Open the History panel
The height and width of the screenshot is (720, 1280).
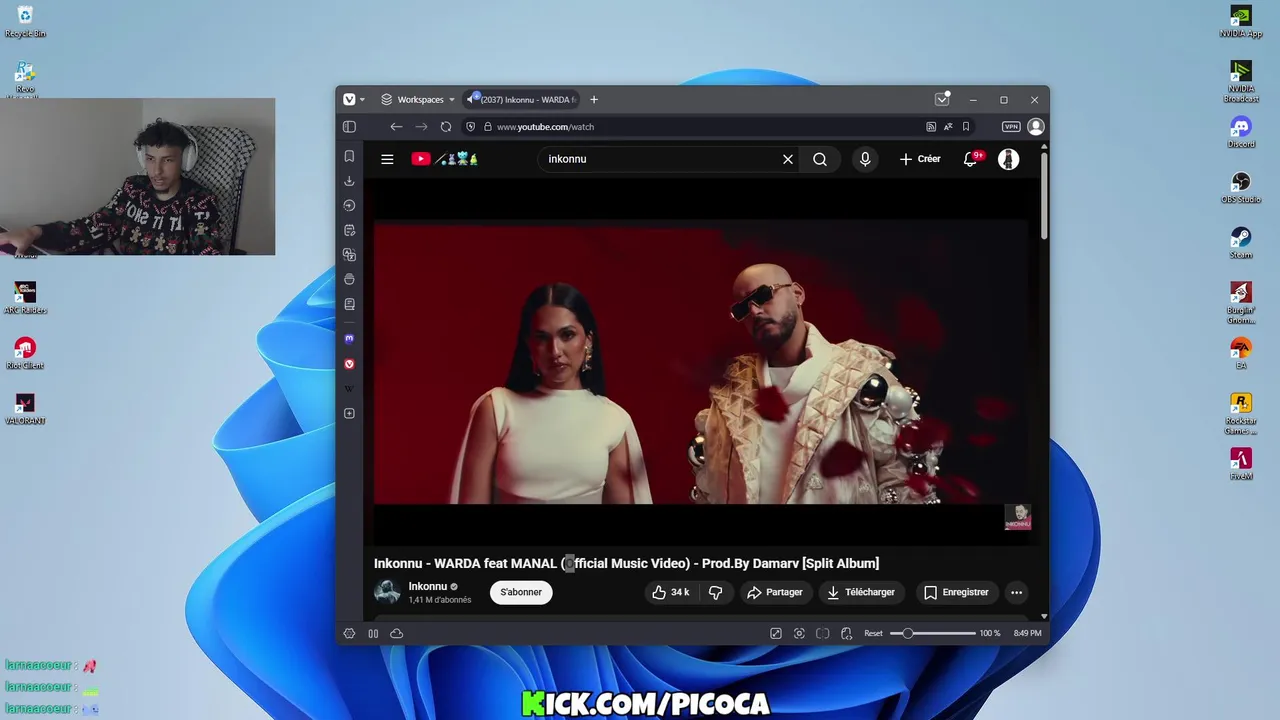point(349,205)
